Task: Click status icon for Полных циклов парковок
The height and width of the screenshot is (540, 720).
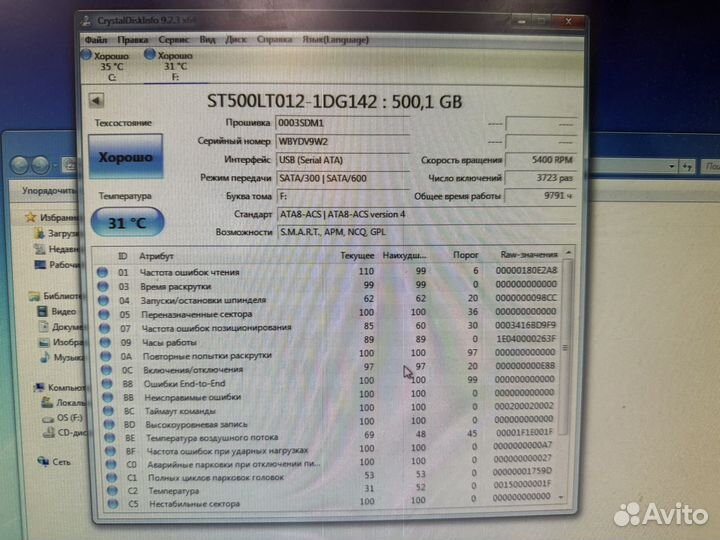Action: click(112, 478)
